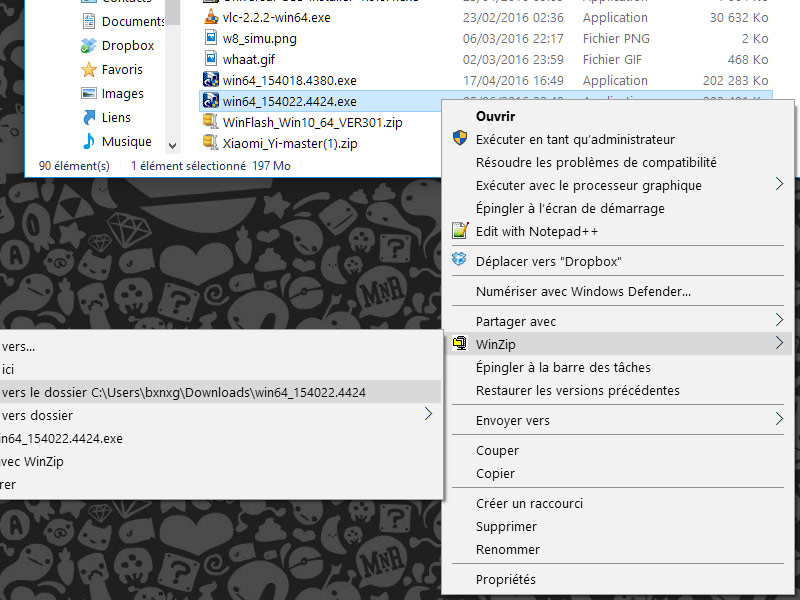Select file name w8_simu.png
Image resolution: width=800 pixels, height=600 pixels.
[x=259, y=39]
